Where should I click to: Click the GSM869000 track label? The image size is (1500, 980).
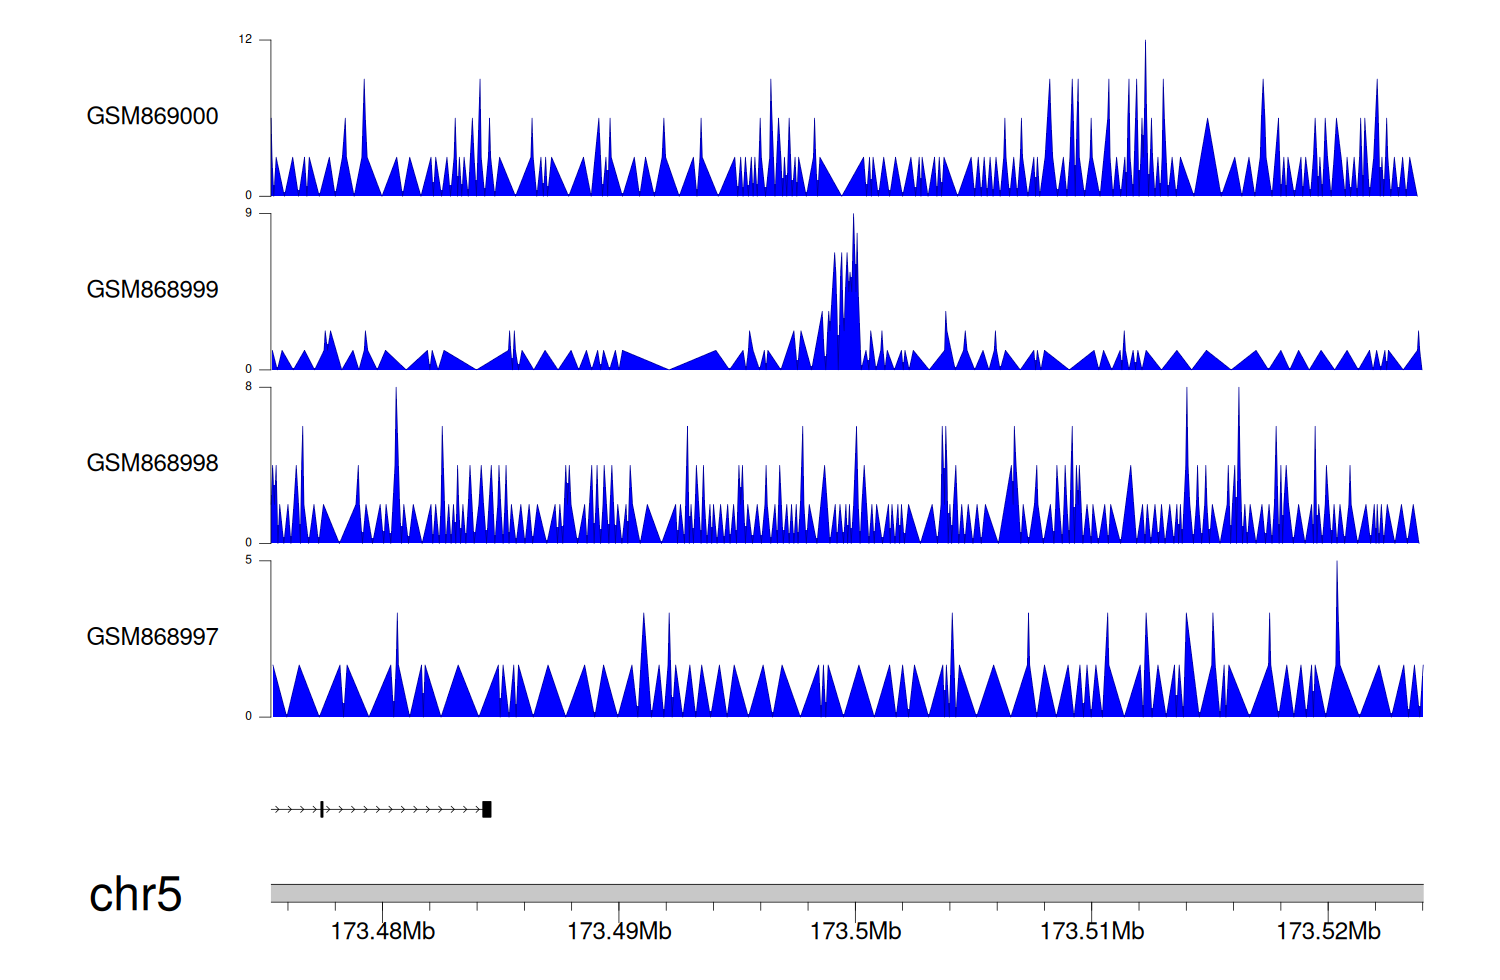(152, 116)
